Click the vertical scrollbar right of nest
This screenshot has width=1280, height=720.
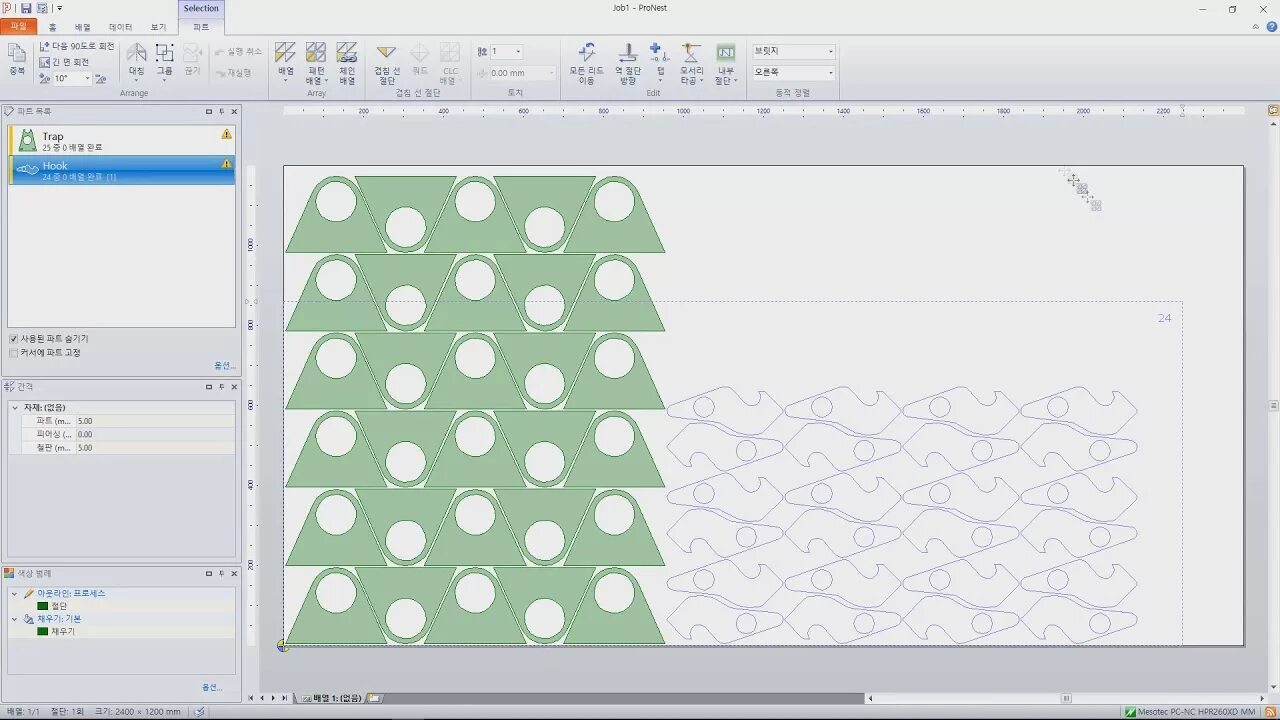[1273, 405]
